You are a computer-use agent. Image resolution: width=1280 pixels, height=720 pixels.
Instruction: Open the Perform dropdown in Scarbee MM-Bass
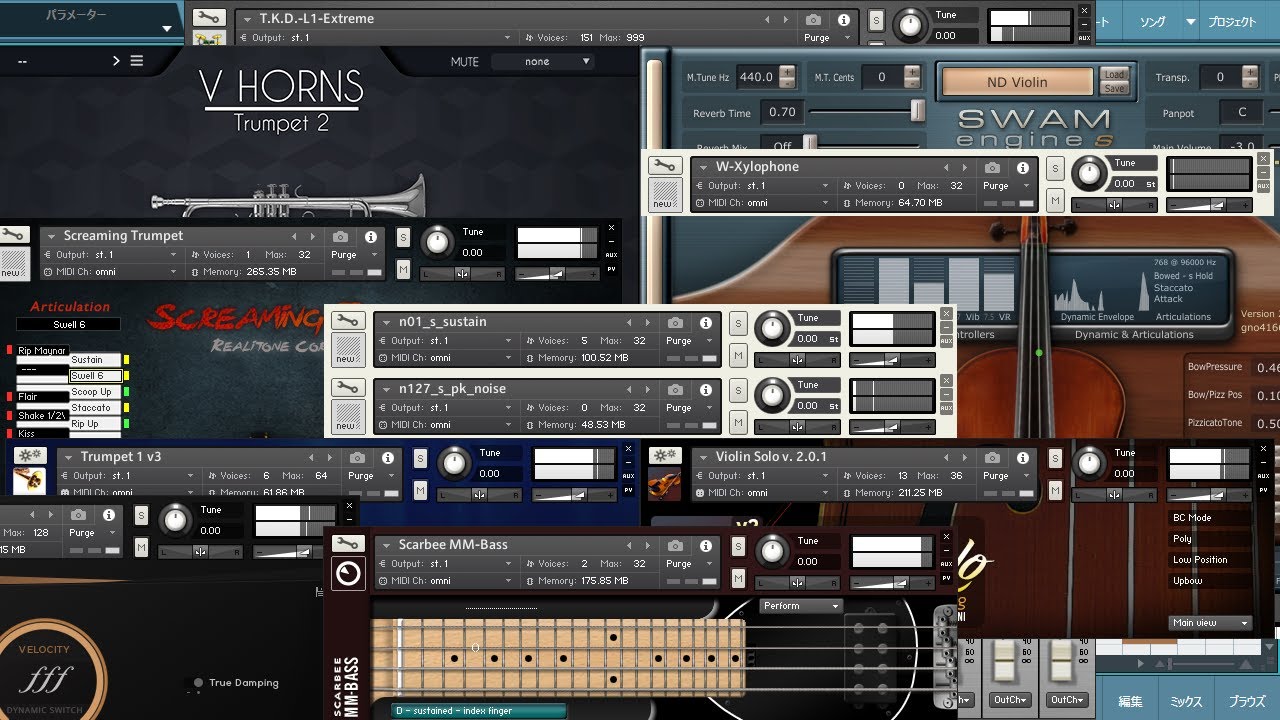(x=802, y=606)
